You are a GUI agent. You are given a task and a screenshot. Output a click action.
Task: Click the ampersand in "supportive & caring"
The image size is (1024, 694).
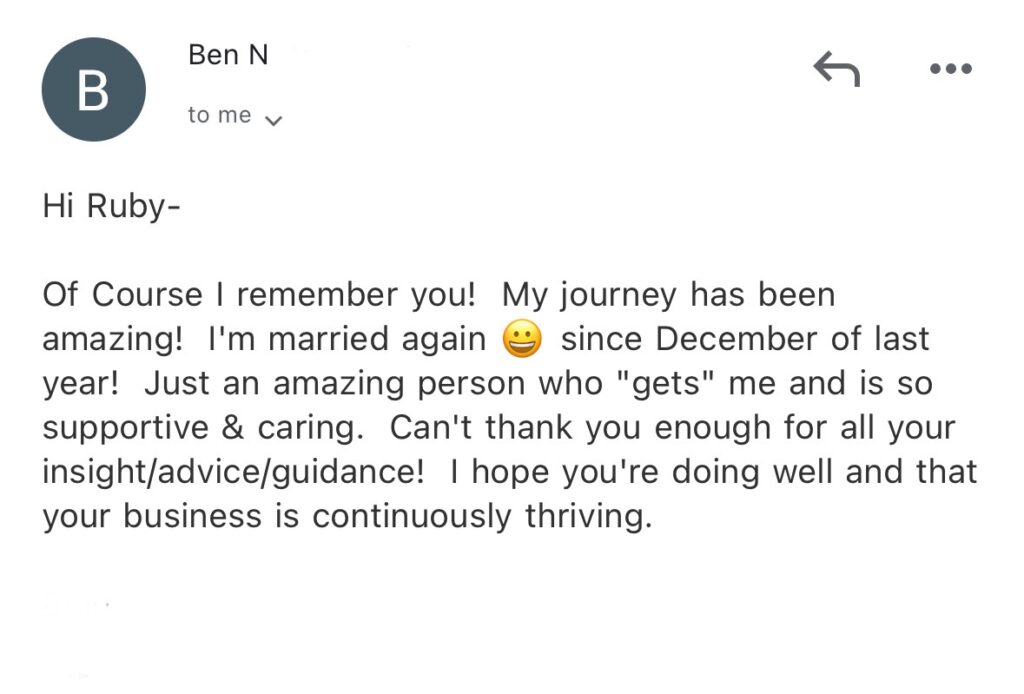click(233, 428)
